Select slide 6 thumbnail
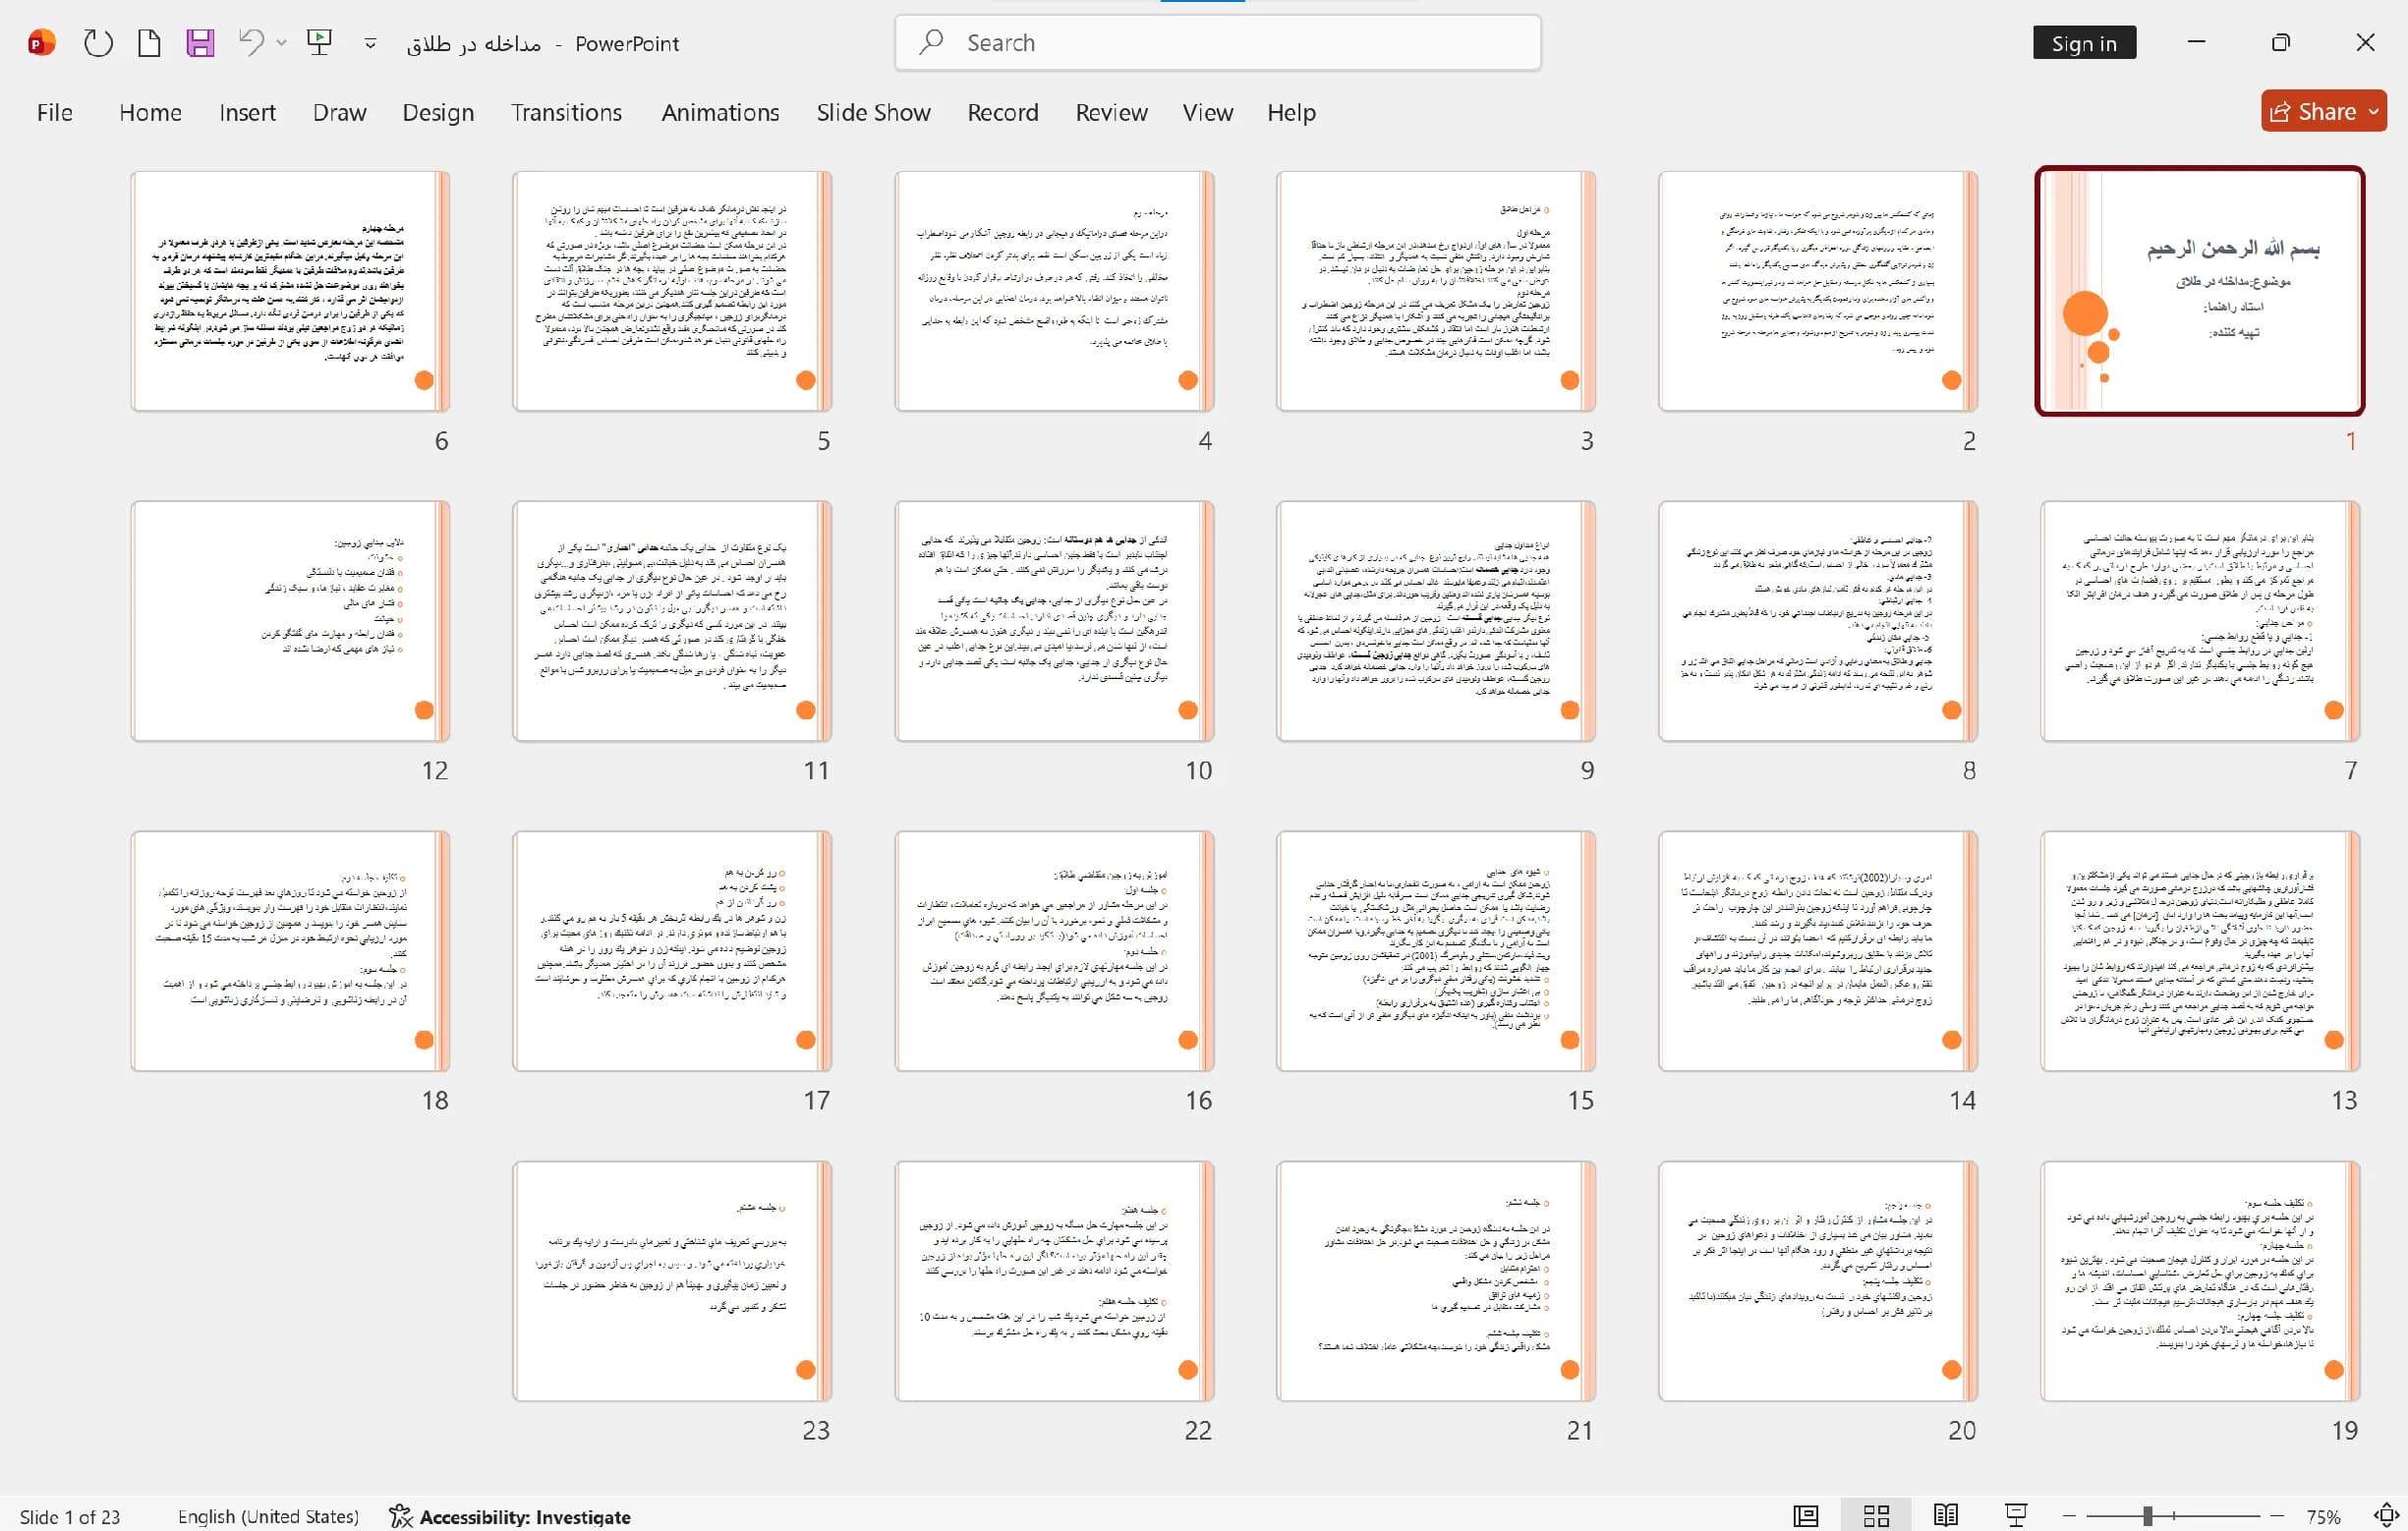 click(x=290, y=291)
